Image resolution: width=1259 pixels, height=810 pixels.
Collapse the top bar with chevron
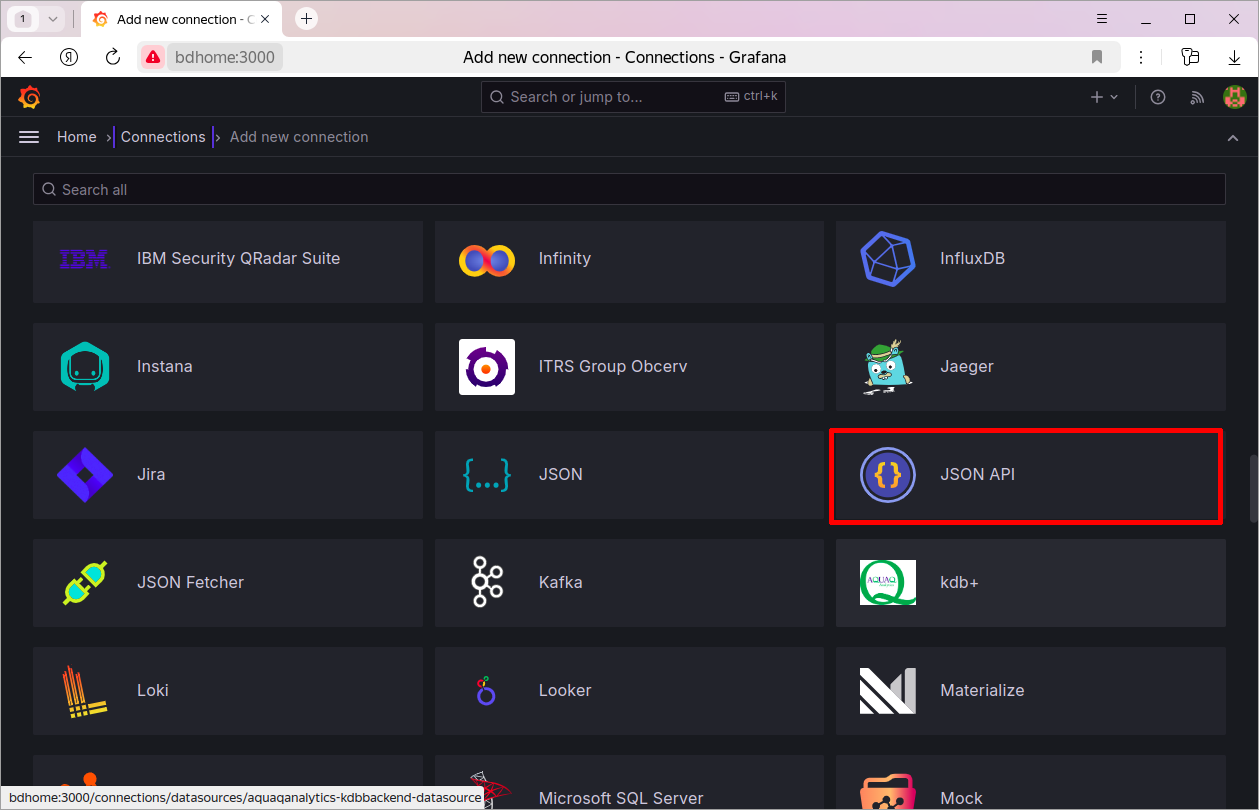1233,137
